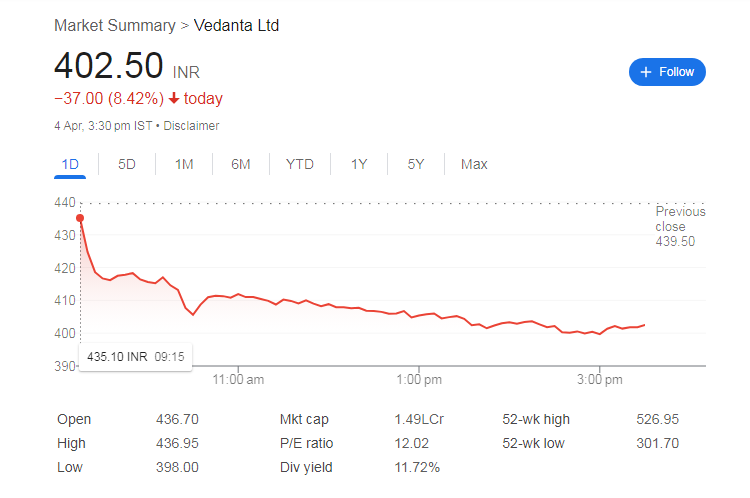
Task: Click the plus icon on Follow
Action: [x=646, y=72]
